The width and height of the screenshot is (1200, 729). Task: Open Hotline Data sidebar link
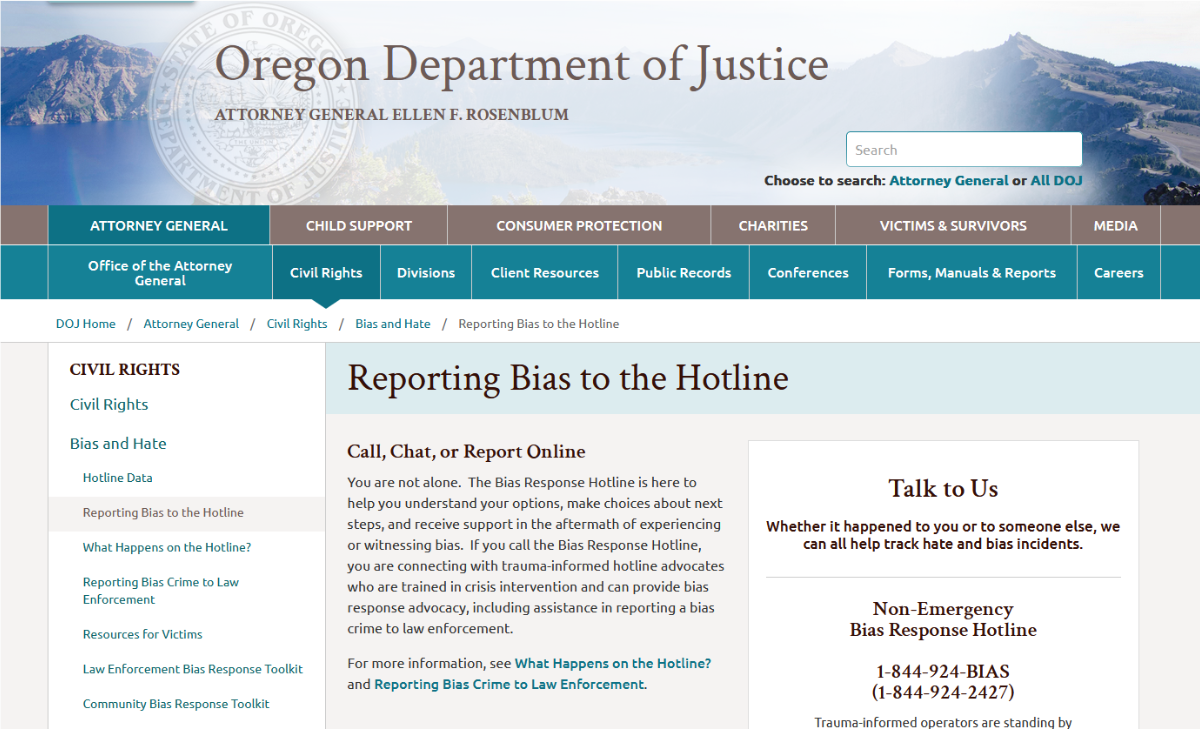pos(118,478)
